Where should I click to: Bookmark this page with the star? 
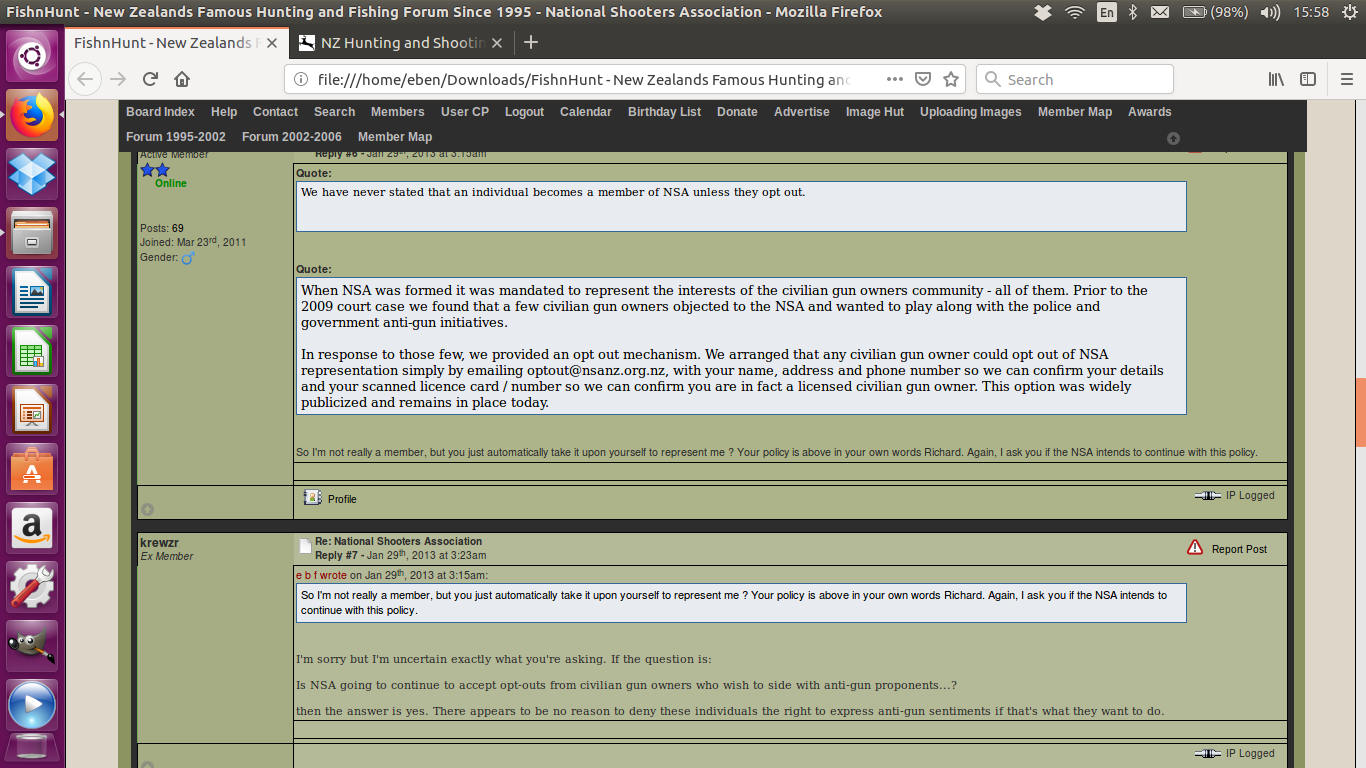point(951,79)
